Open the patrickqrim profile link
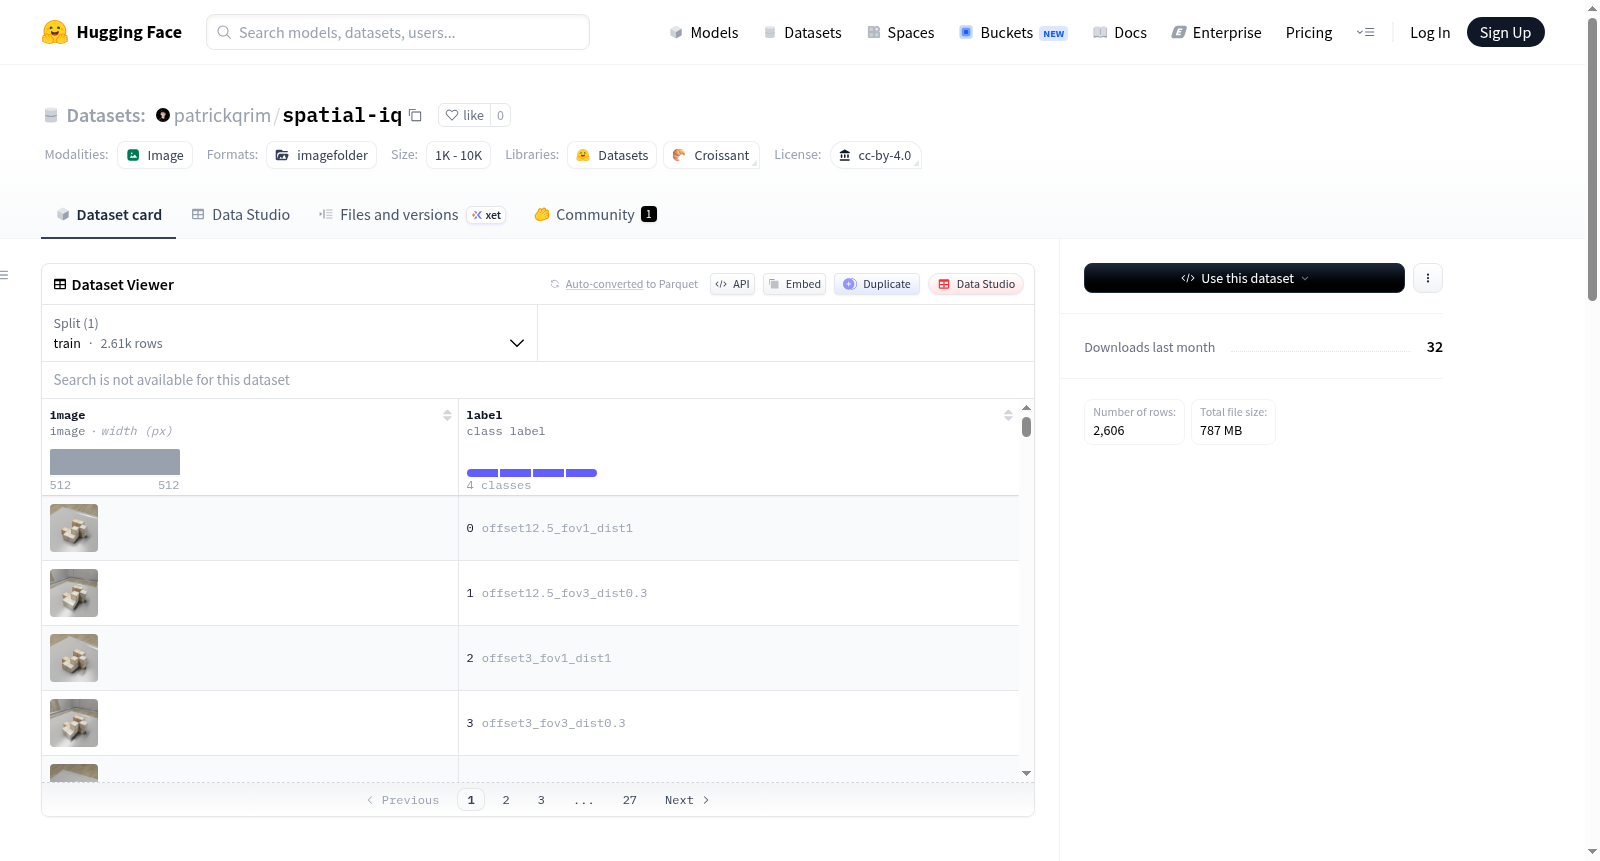The image size is (1600, 861). pyautogui.click(x=222, y=115)
